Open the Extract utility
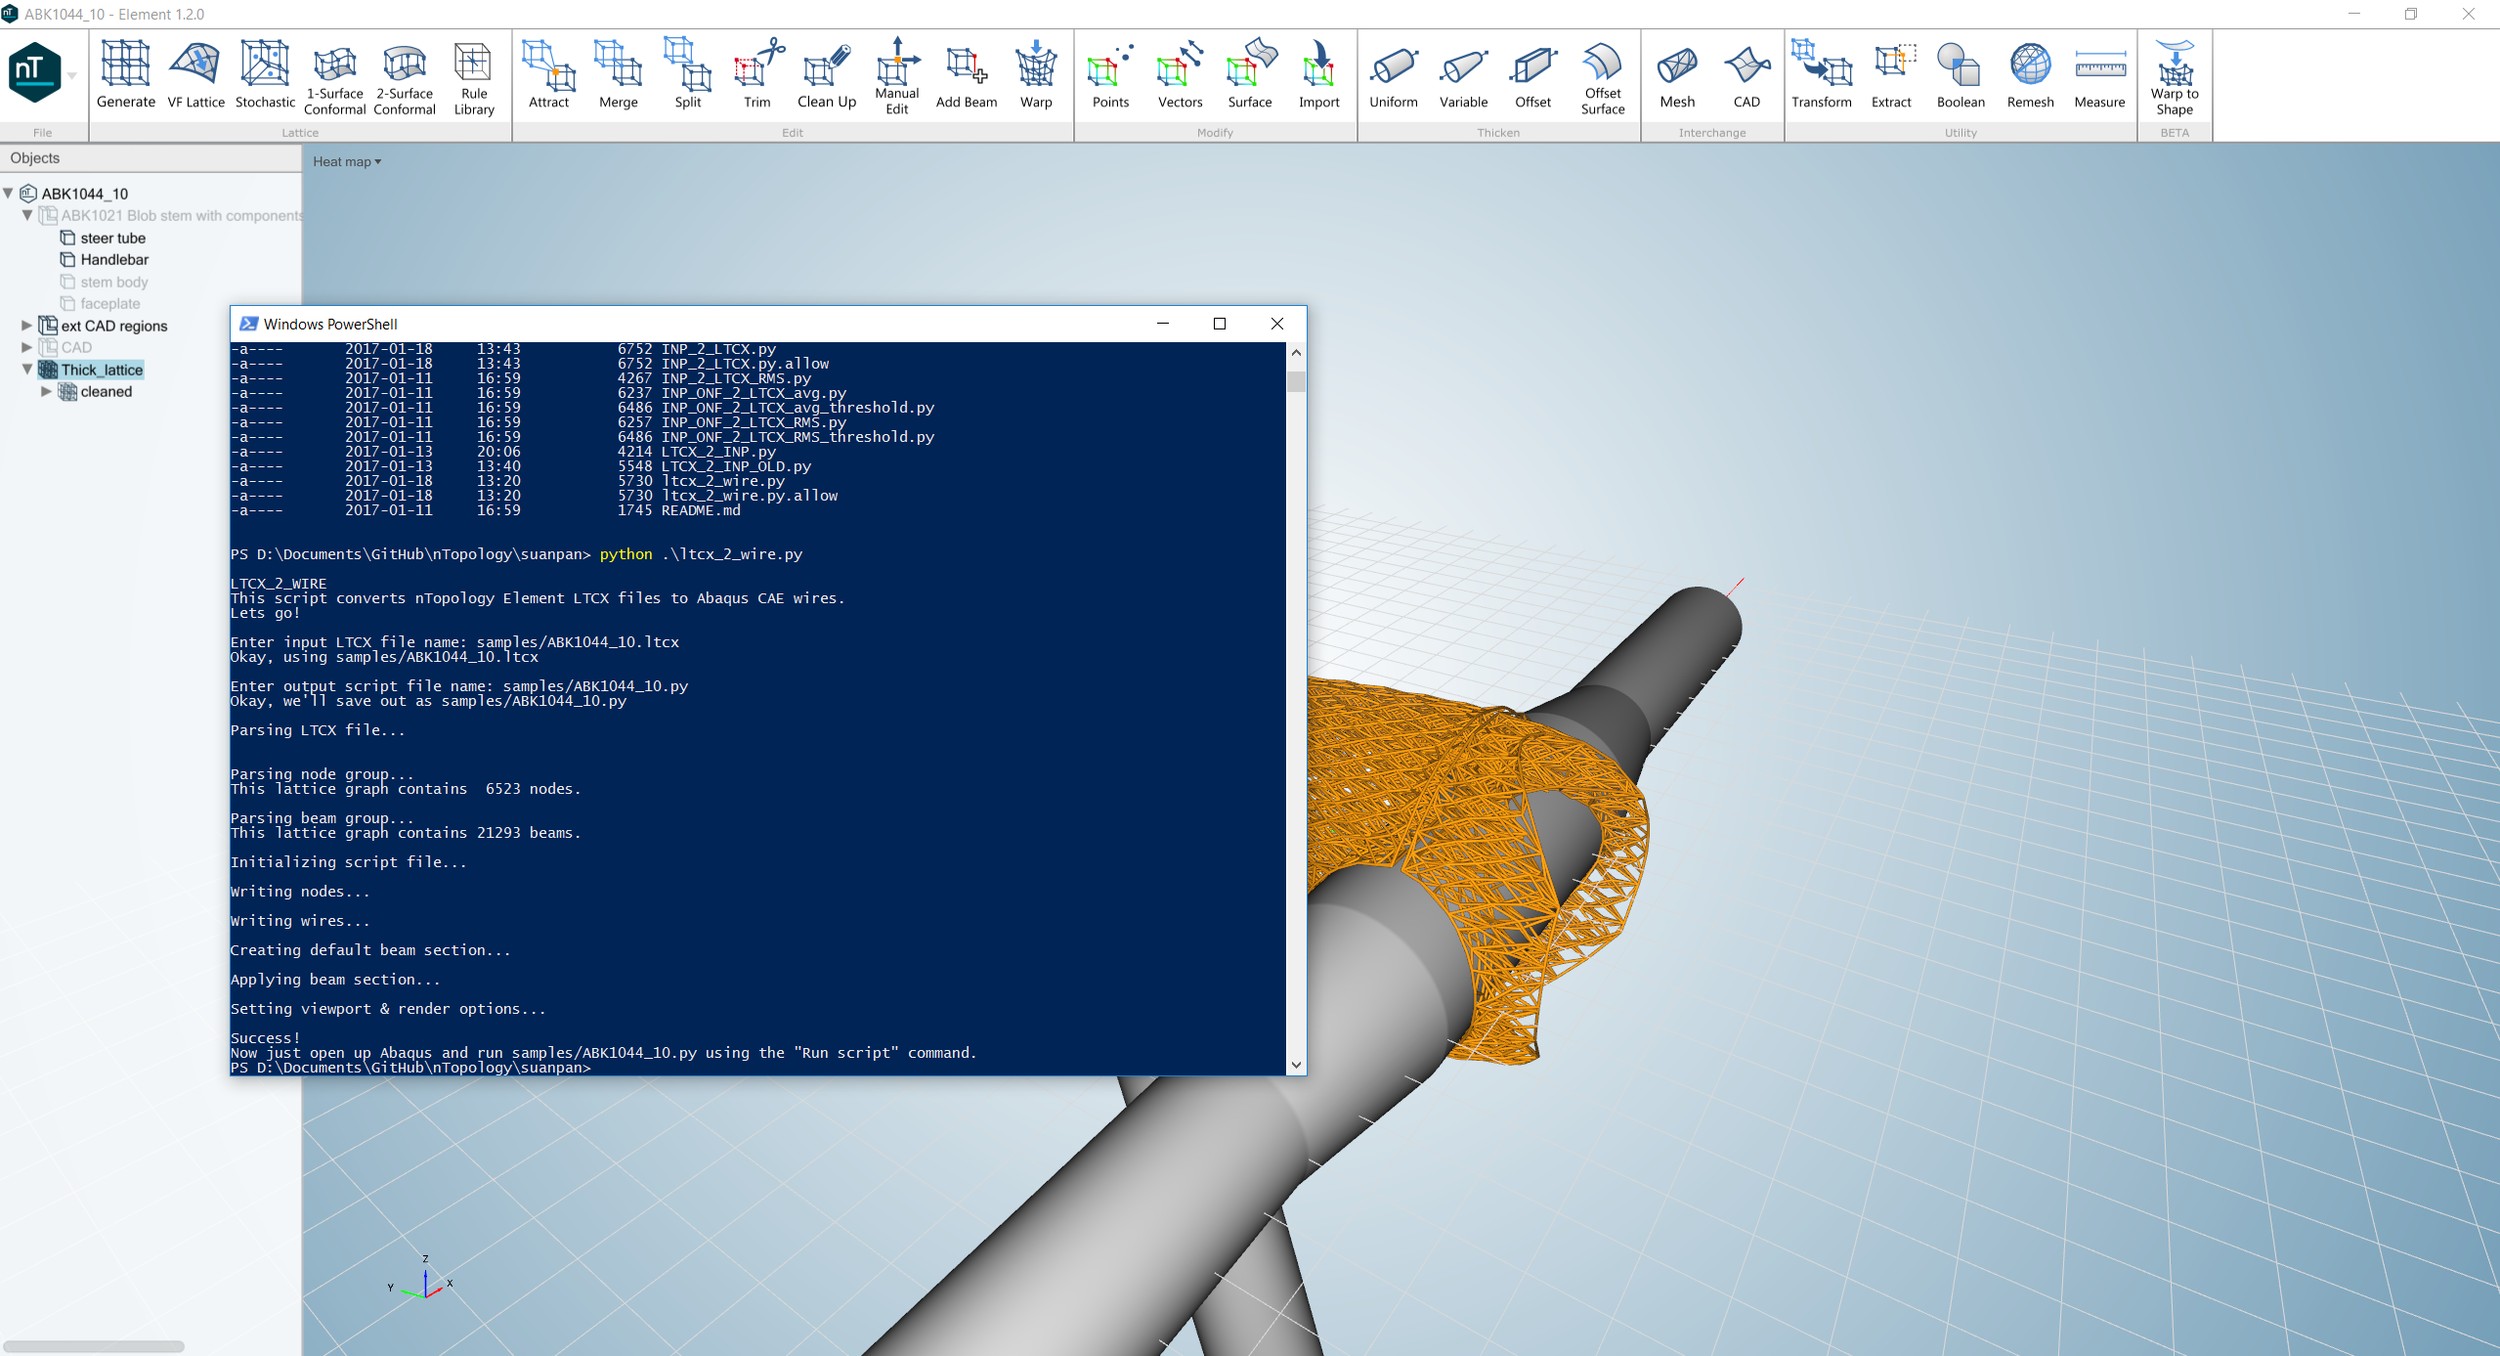Viewport: 2500px width, 1356px height. click(1892, 75)
